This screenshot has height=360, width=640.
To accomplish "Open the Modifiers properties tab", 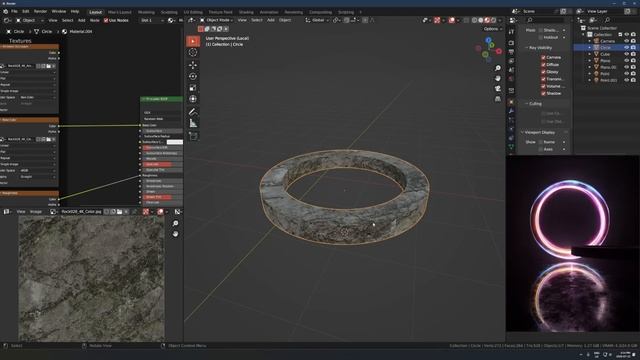I will tap(511, 111).
